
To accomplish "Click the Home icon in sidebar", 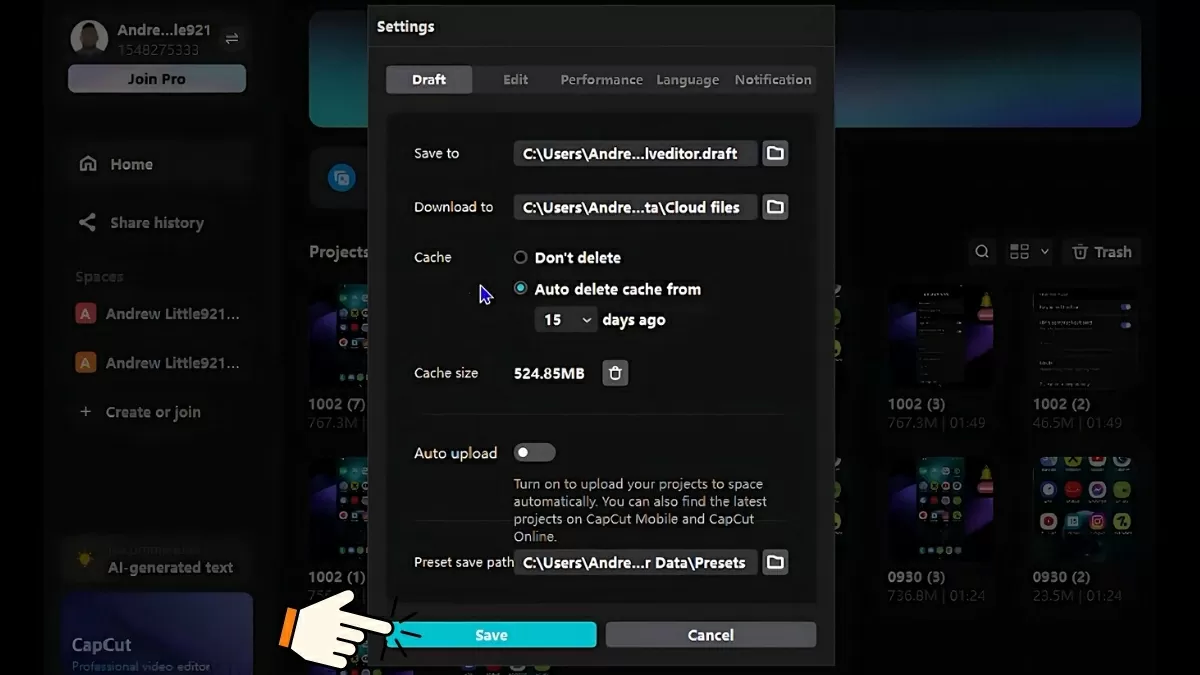I will tap(89, 164).
